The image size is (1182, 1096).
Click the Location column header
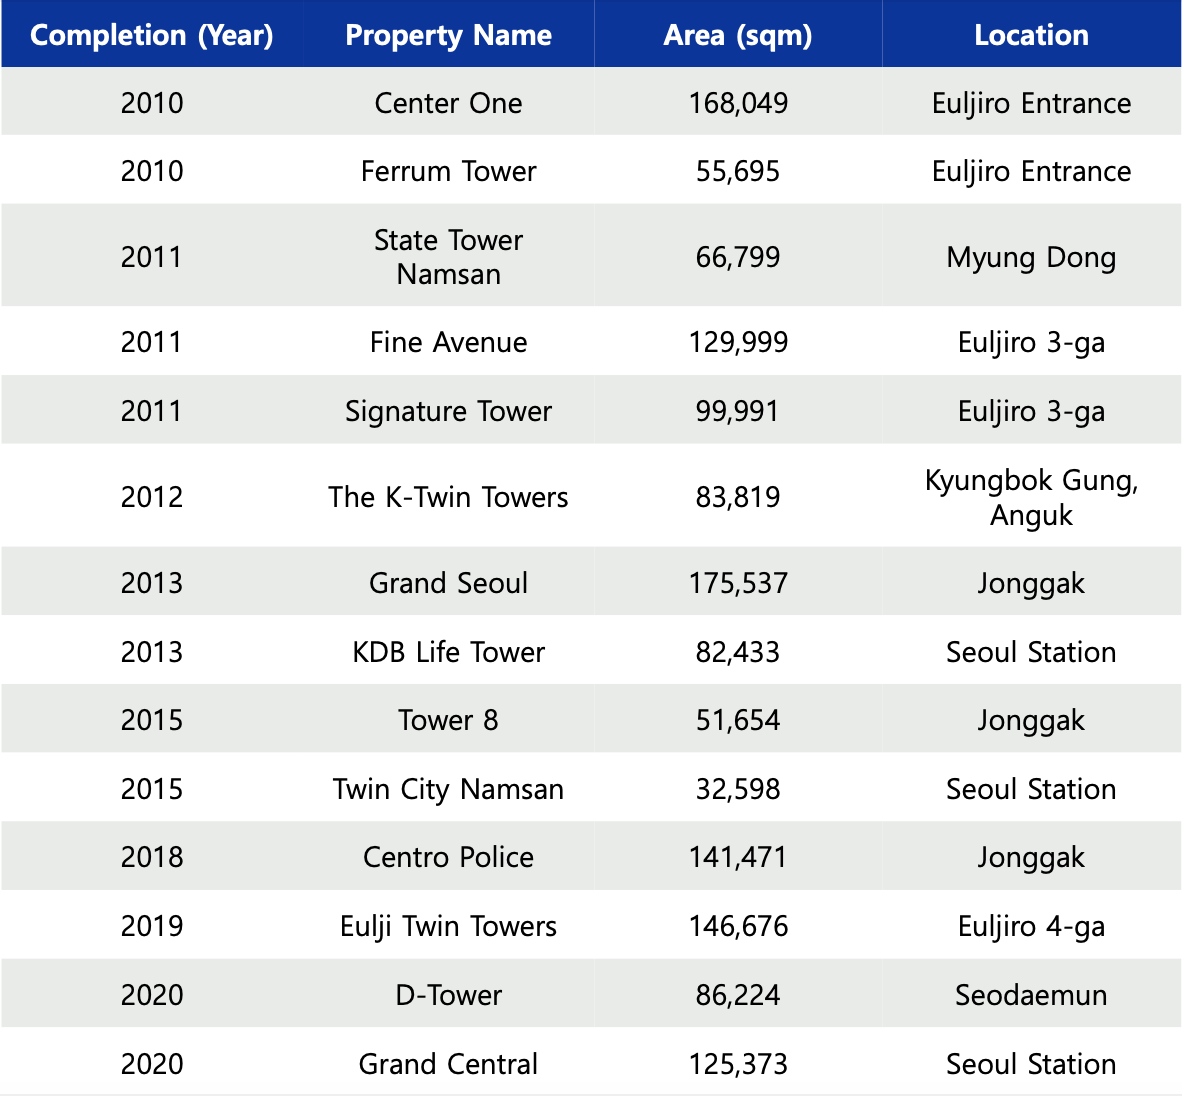click(x=1031, y=35)
